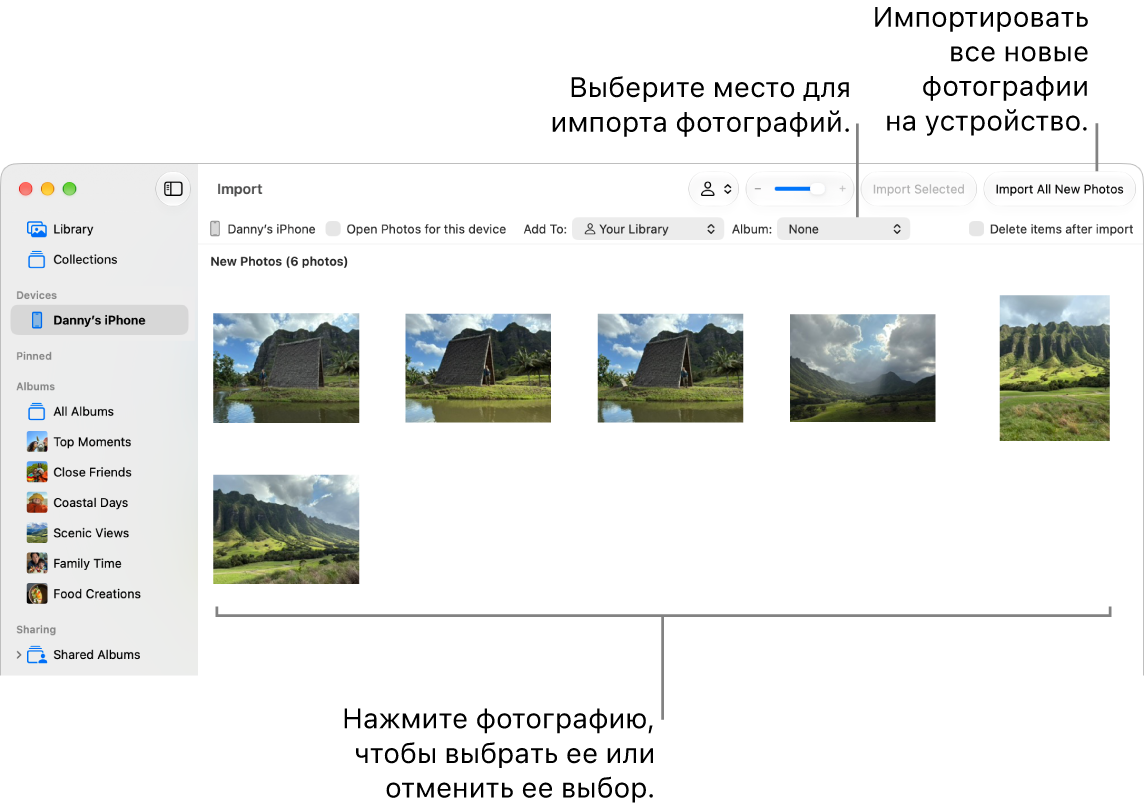The height and width of the screenshot is (811, 1144).
Task: Click the green full-screen window button
Action: [x=69, y=189]
